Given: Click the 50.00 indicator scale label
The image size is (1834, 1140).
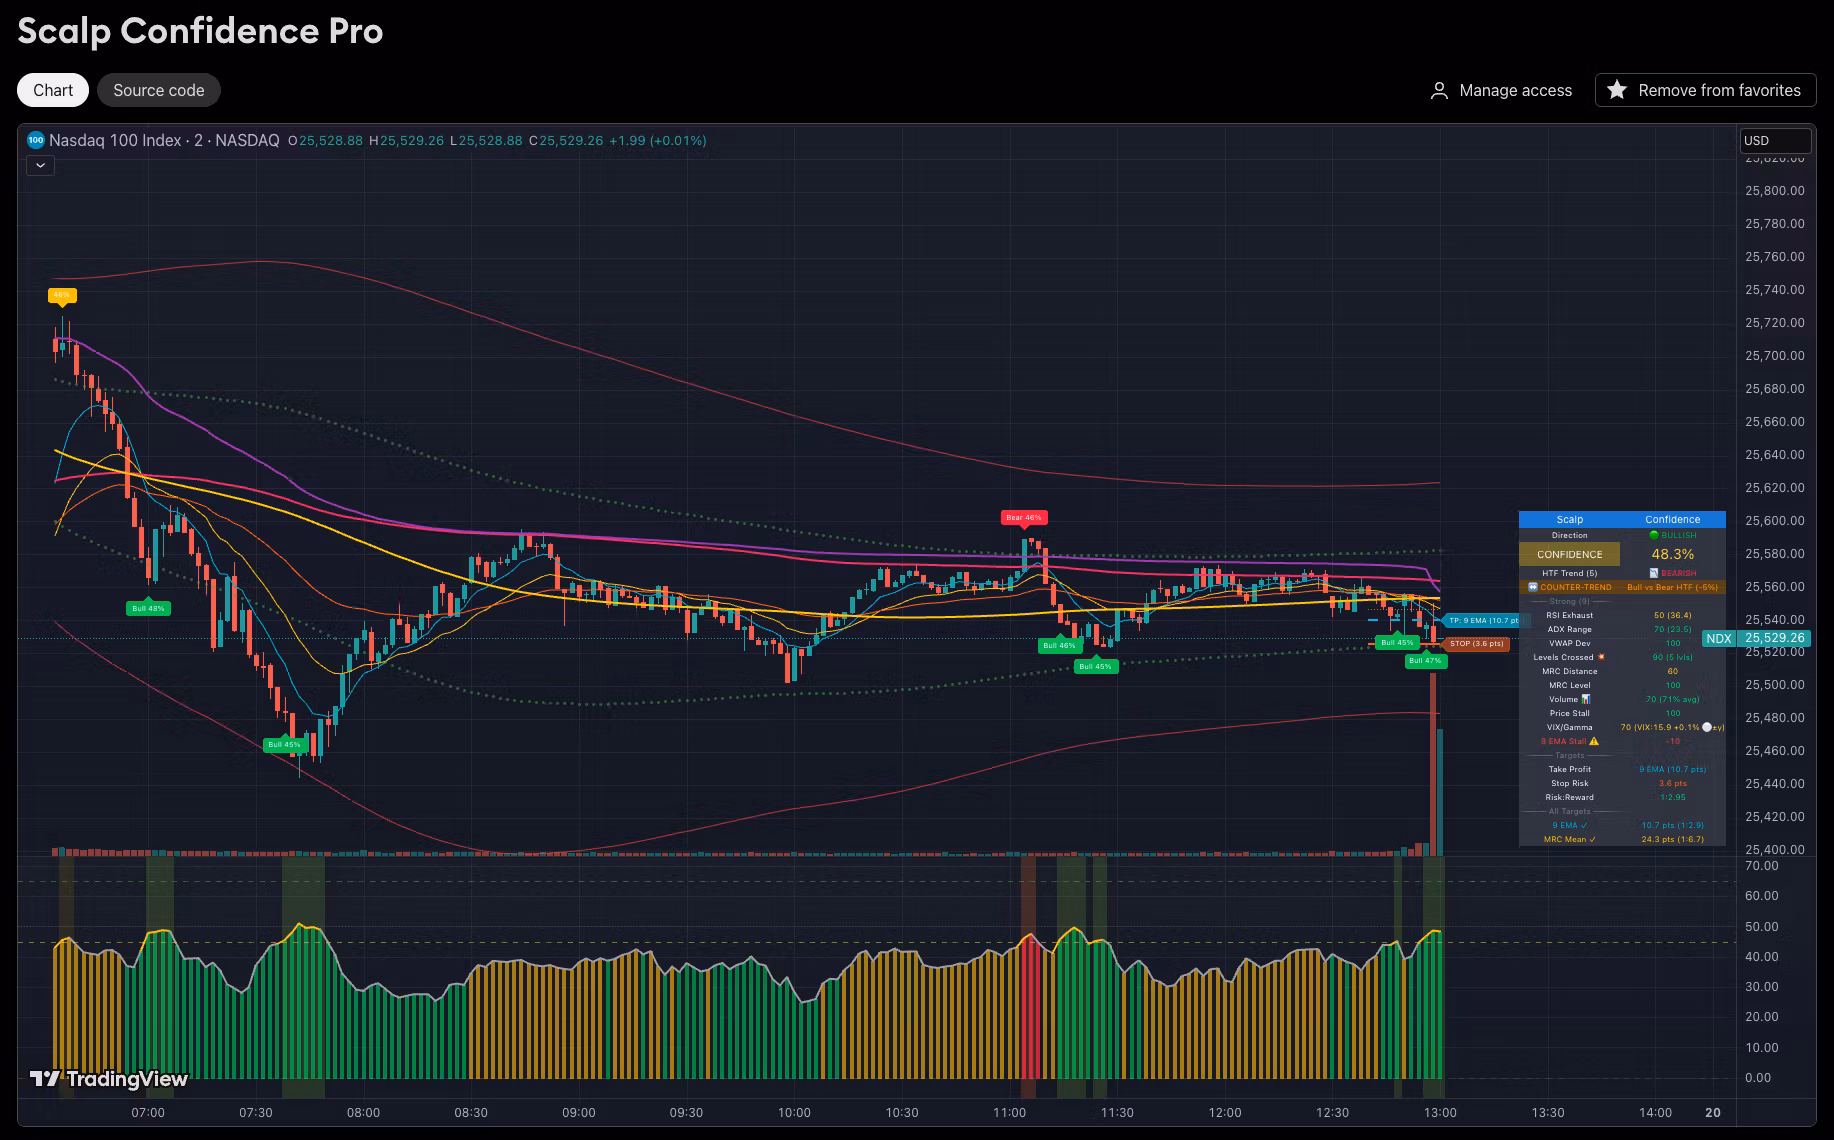Looking at the screenshot, I should (x=1761, y=926).
